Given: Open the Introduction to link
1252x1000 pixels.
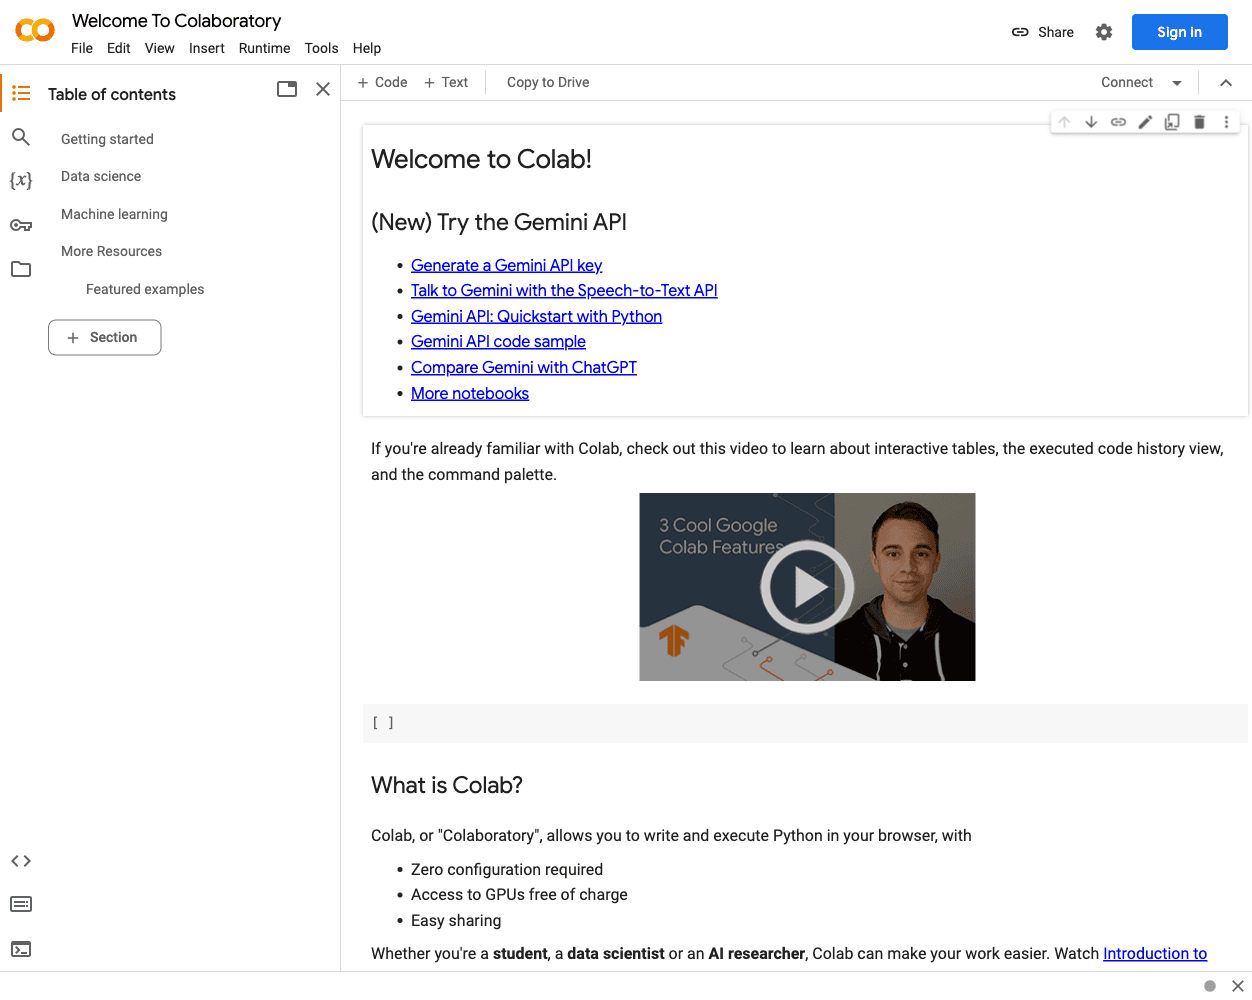Looking at the screenshot, I should pyautogui.click(x=1155, y=953).
